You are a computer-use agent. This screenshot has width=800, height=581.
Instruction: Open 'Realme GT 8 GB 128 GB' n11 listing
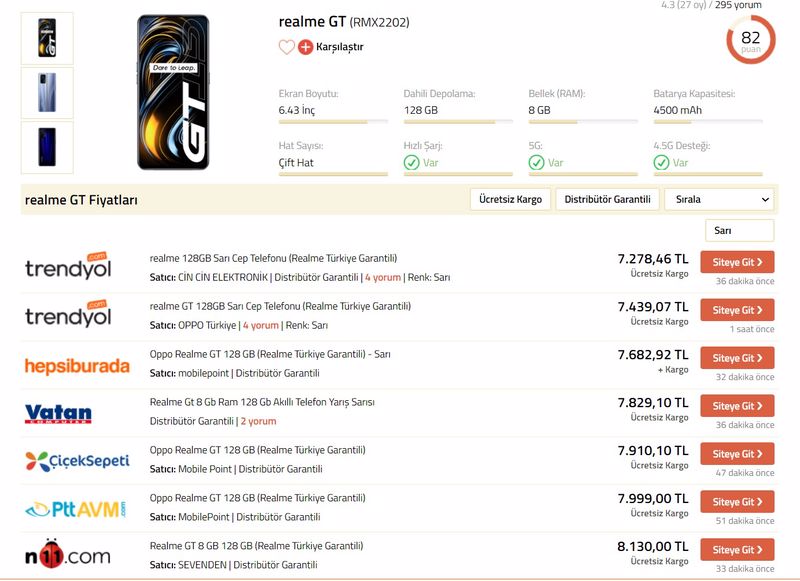tap(257, 546)
